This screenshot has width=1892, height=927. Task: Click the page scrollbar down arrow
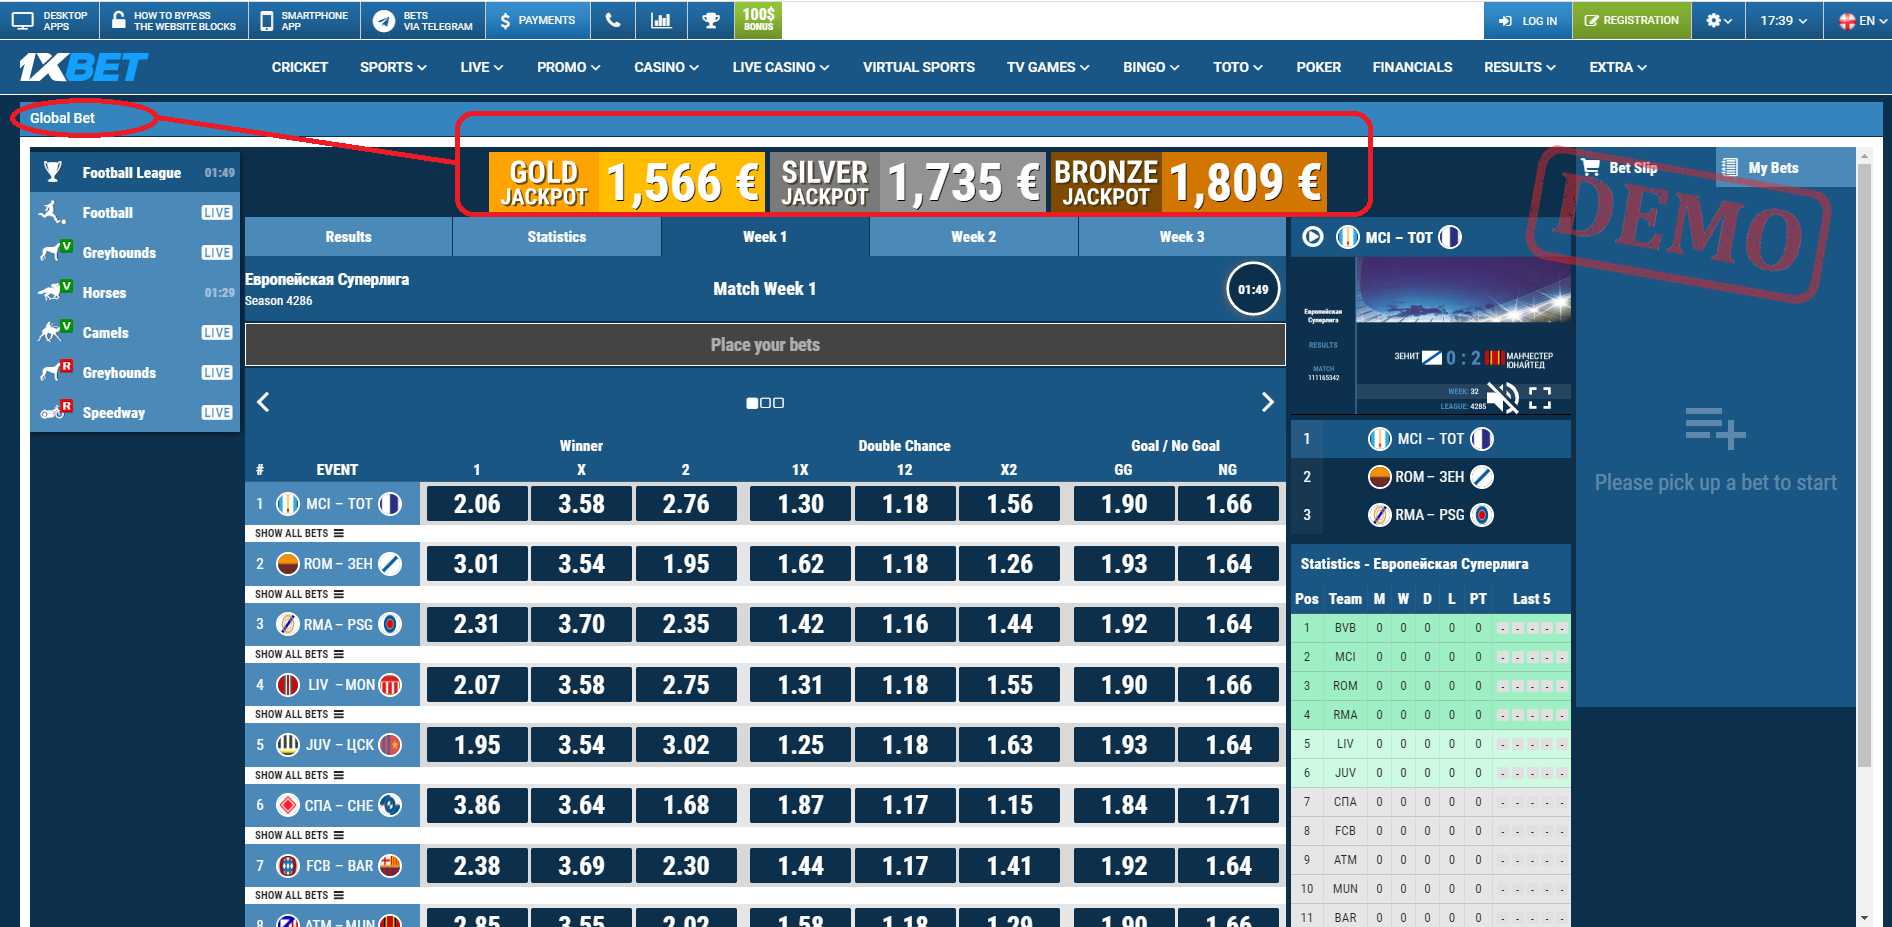[x=1864, y=917]
